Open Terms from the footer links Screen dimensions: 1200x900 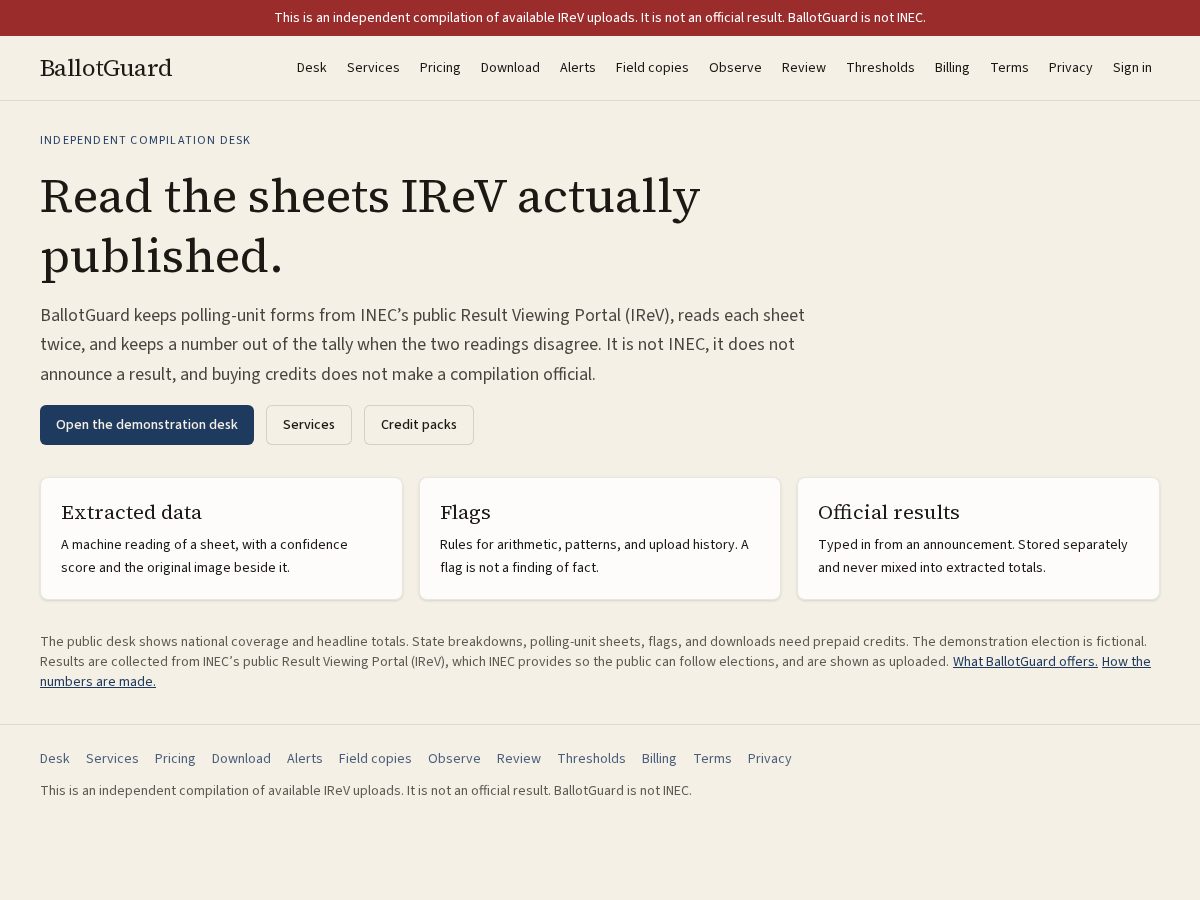pos(712,758)
